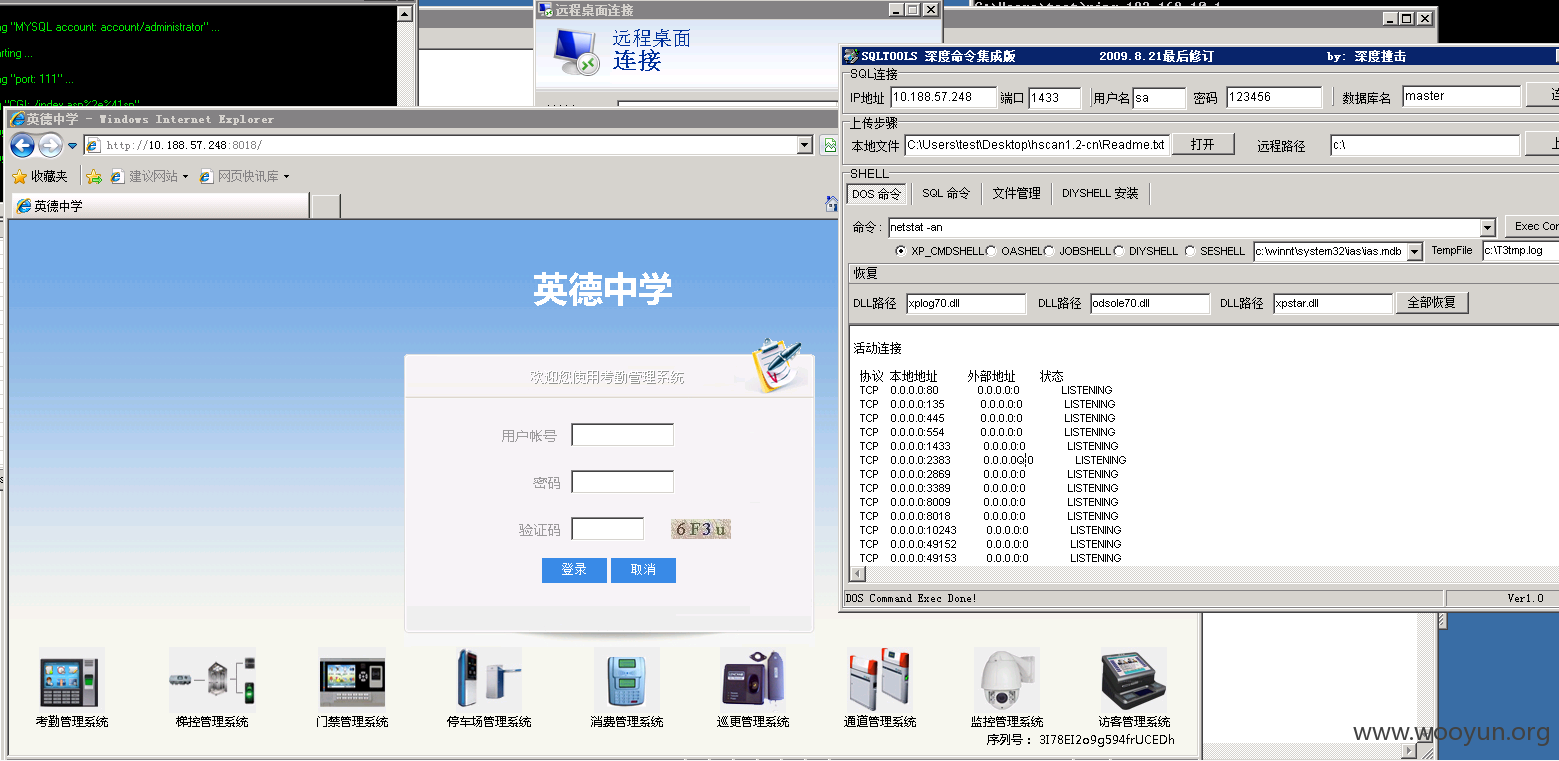Open the IE recent pages dropdown arrow

point(72,146)
